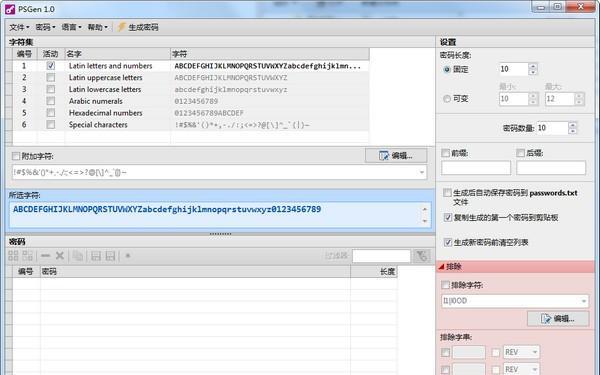
Task: Open the upper REV dropdown in exclude strings
Action: click(535, 352)
